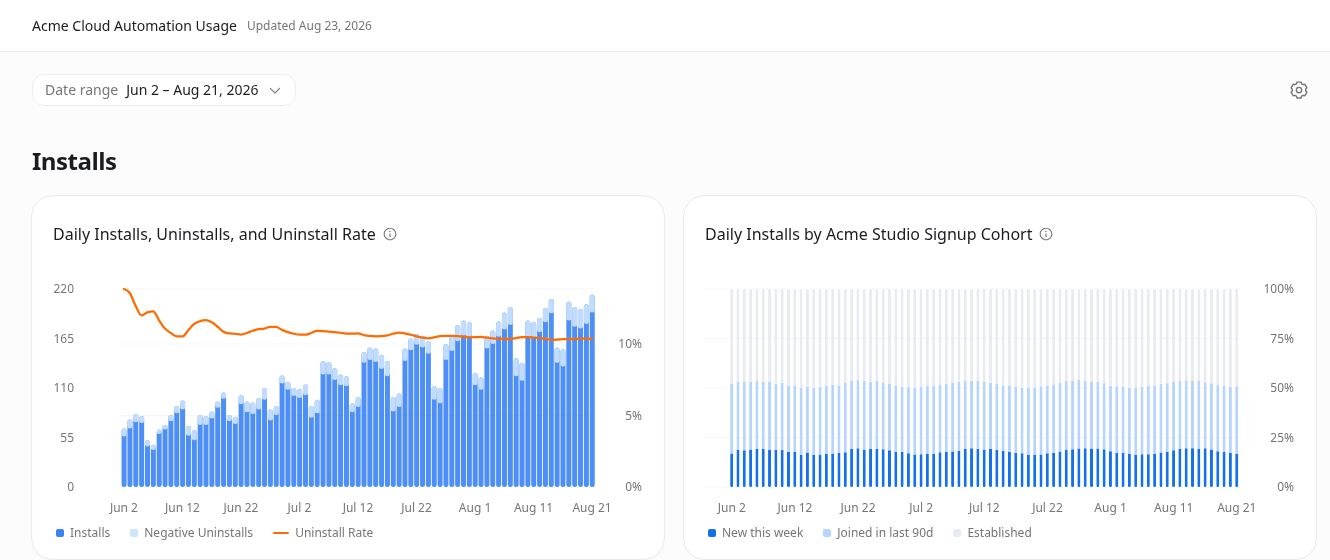Toggle Joined in last 90d legend series
Screen dimensions: 1330x560
click(x=877, y=533)
